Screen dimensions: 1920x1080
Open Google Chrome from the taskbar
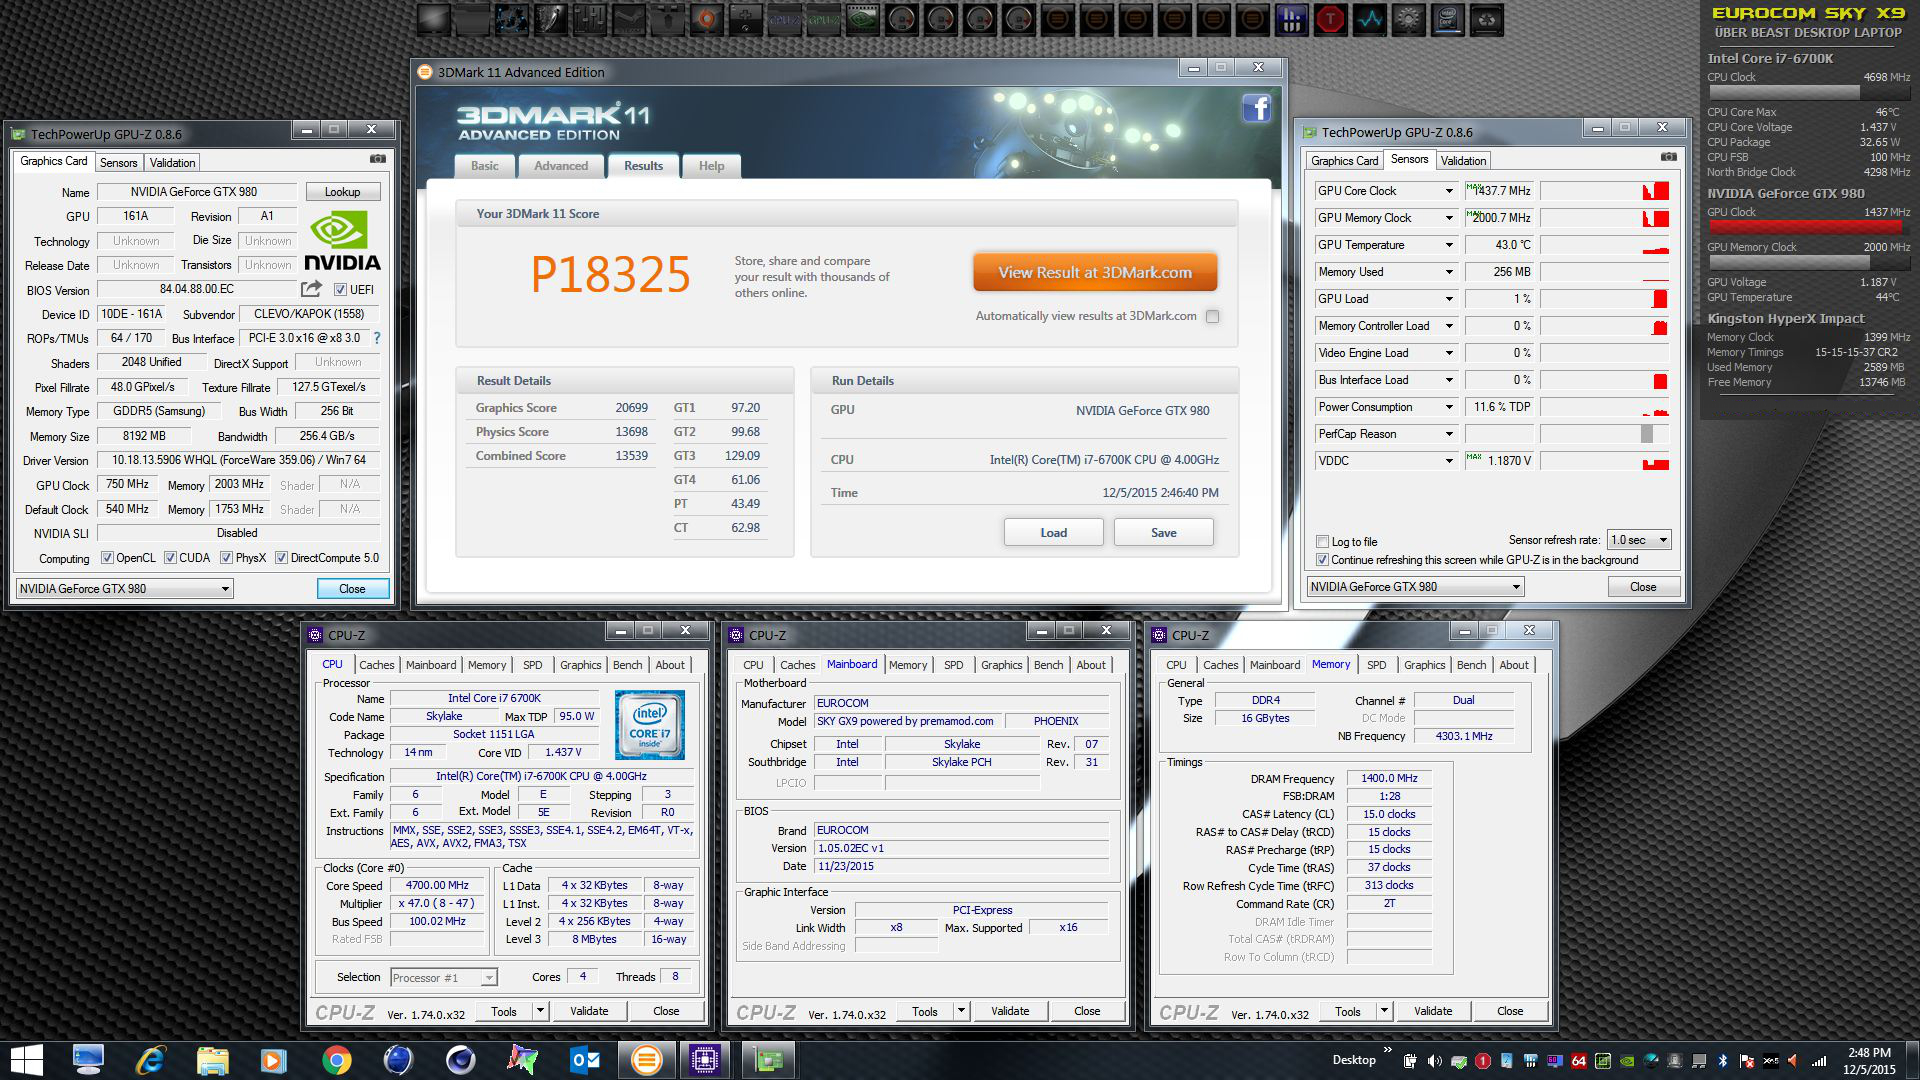click(x=336, y=1059)
